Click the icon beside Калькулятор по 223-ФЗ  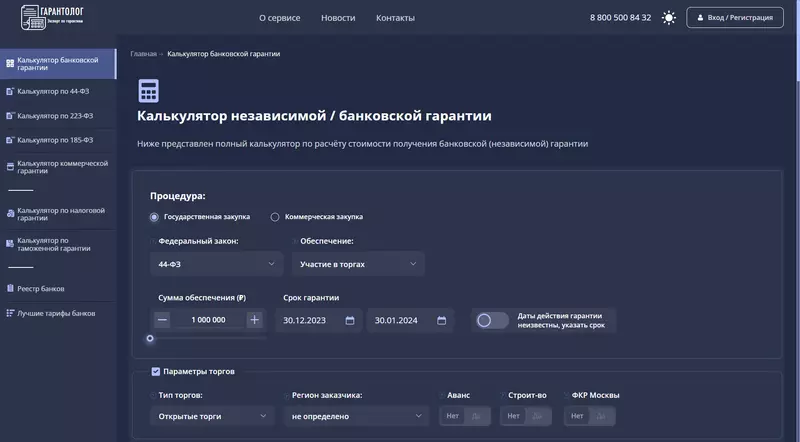click(10, 116)
